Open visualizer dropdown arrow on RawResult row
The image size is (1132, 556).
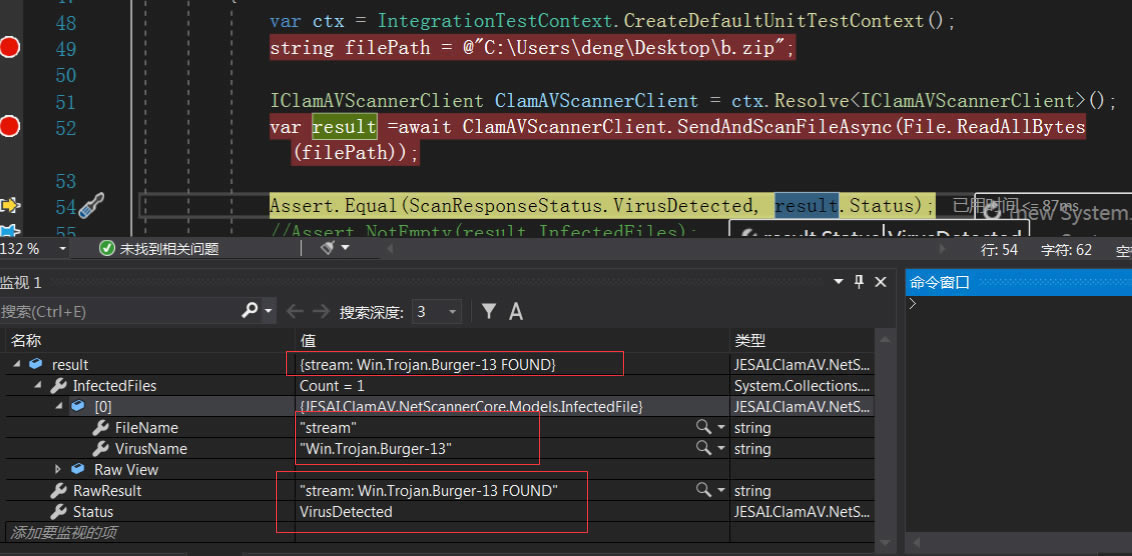(x=721, y=490)
